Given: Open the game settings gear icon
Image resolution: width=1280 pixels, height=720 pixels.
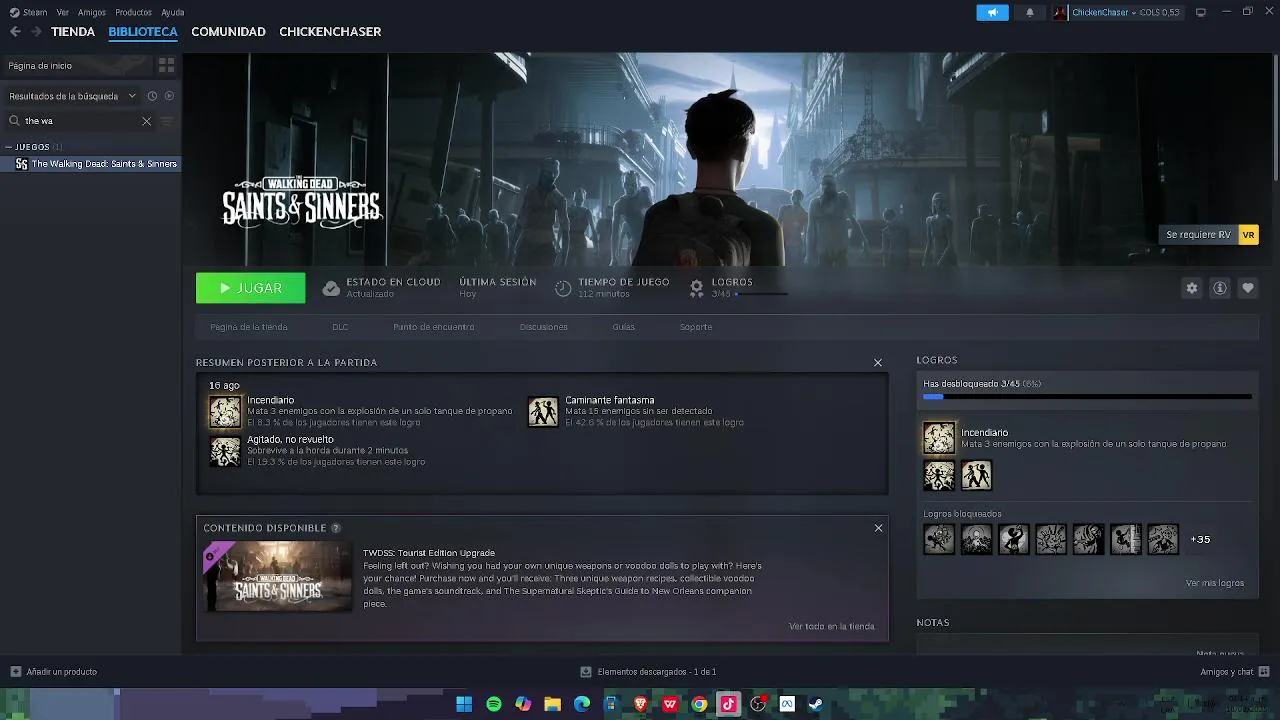Looking at the screenshot, I should 1191,288.
